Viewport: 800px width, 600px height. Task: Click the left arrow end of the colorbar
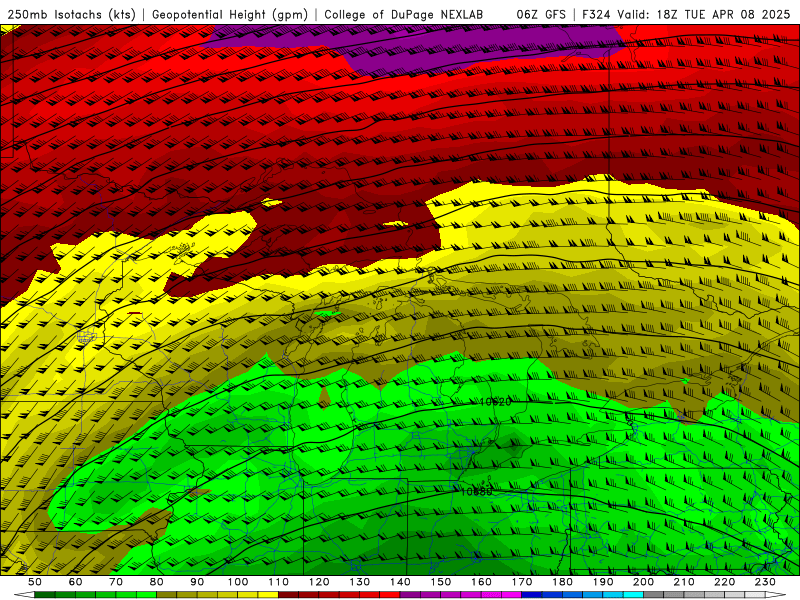point(24,594)
